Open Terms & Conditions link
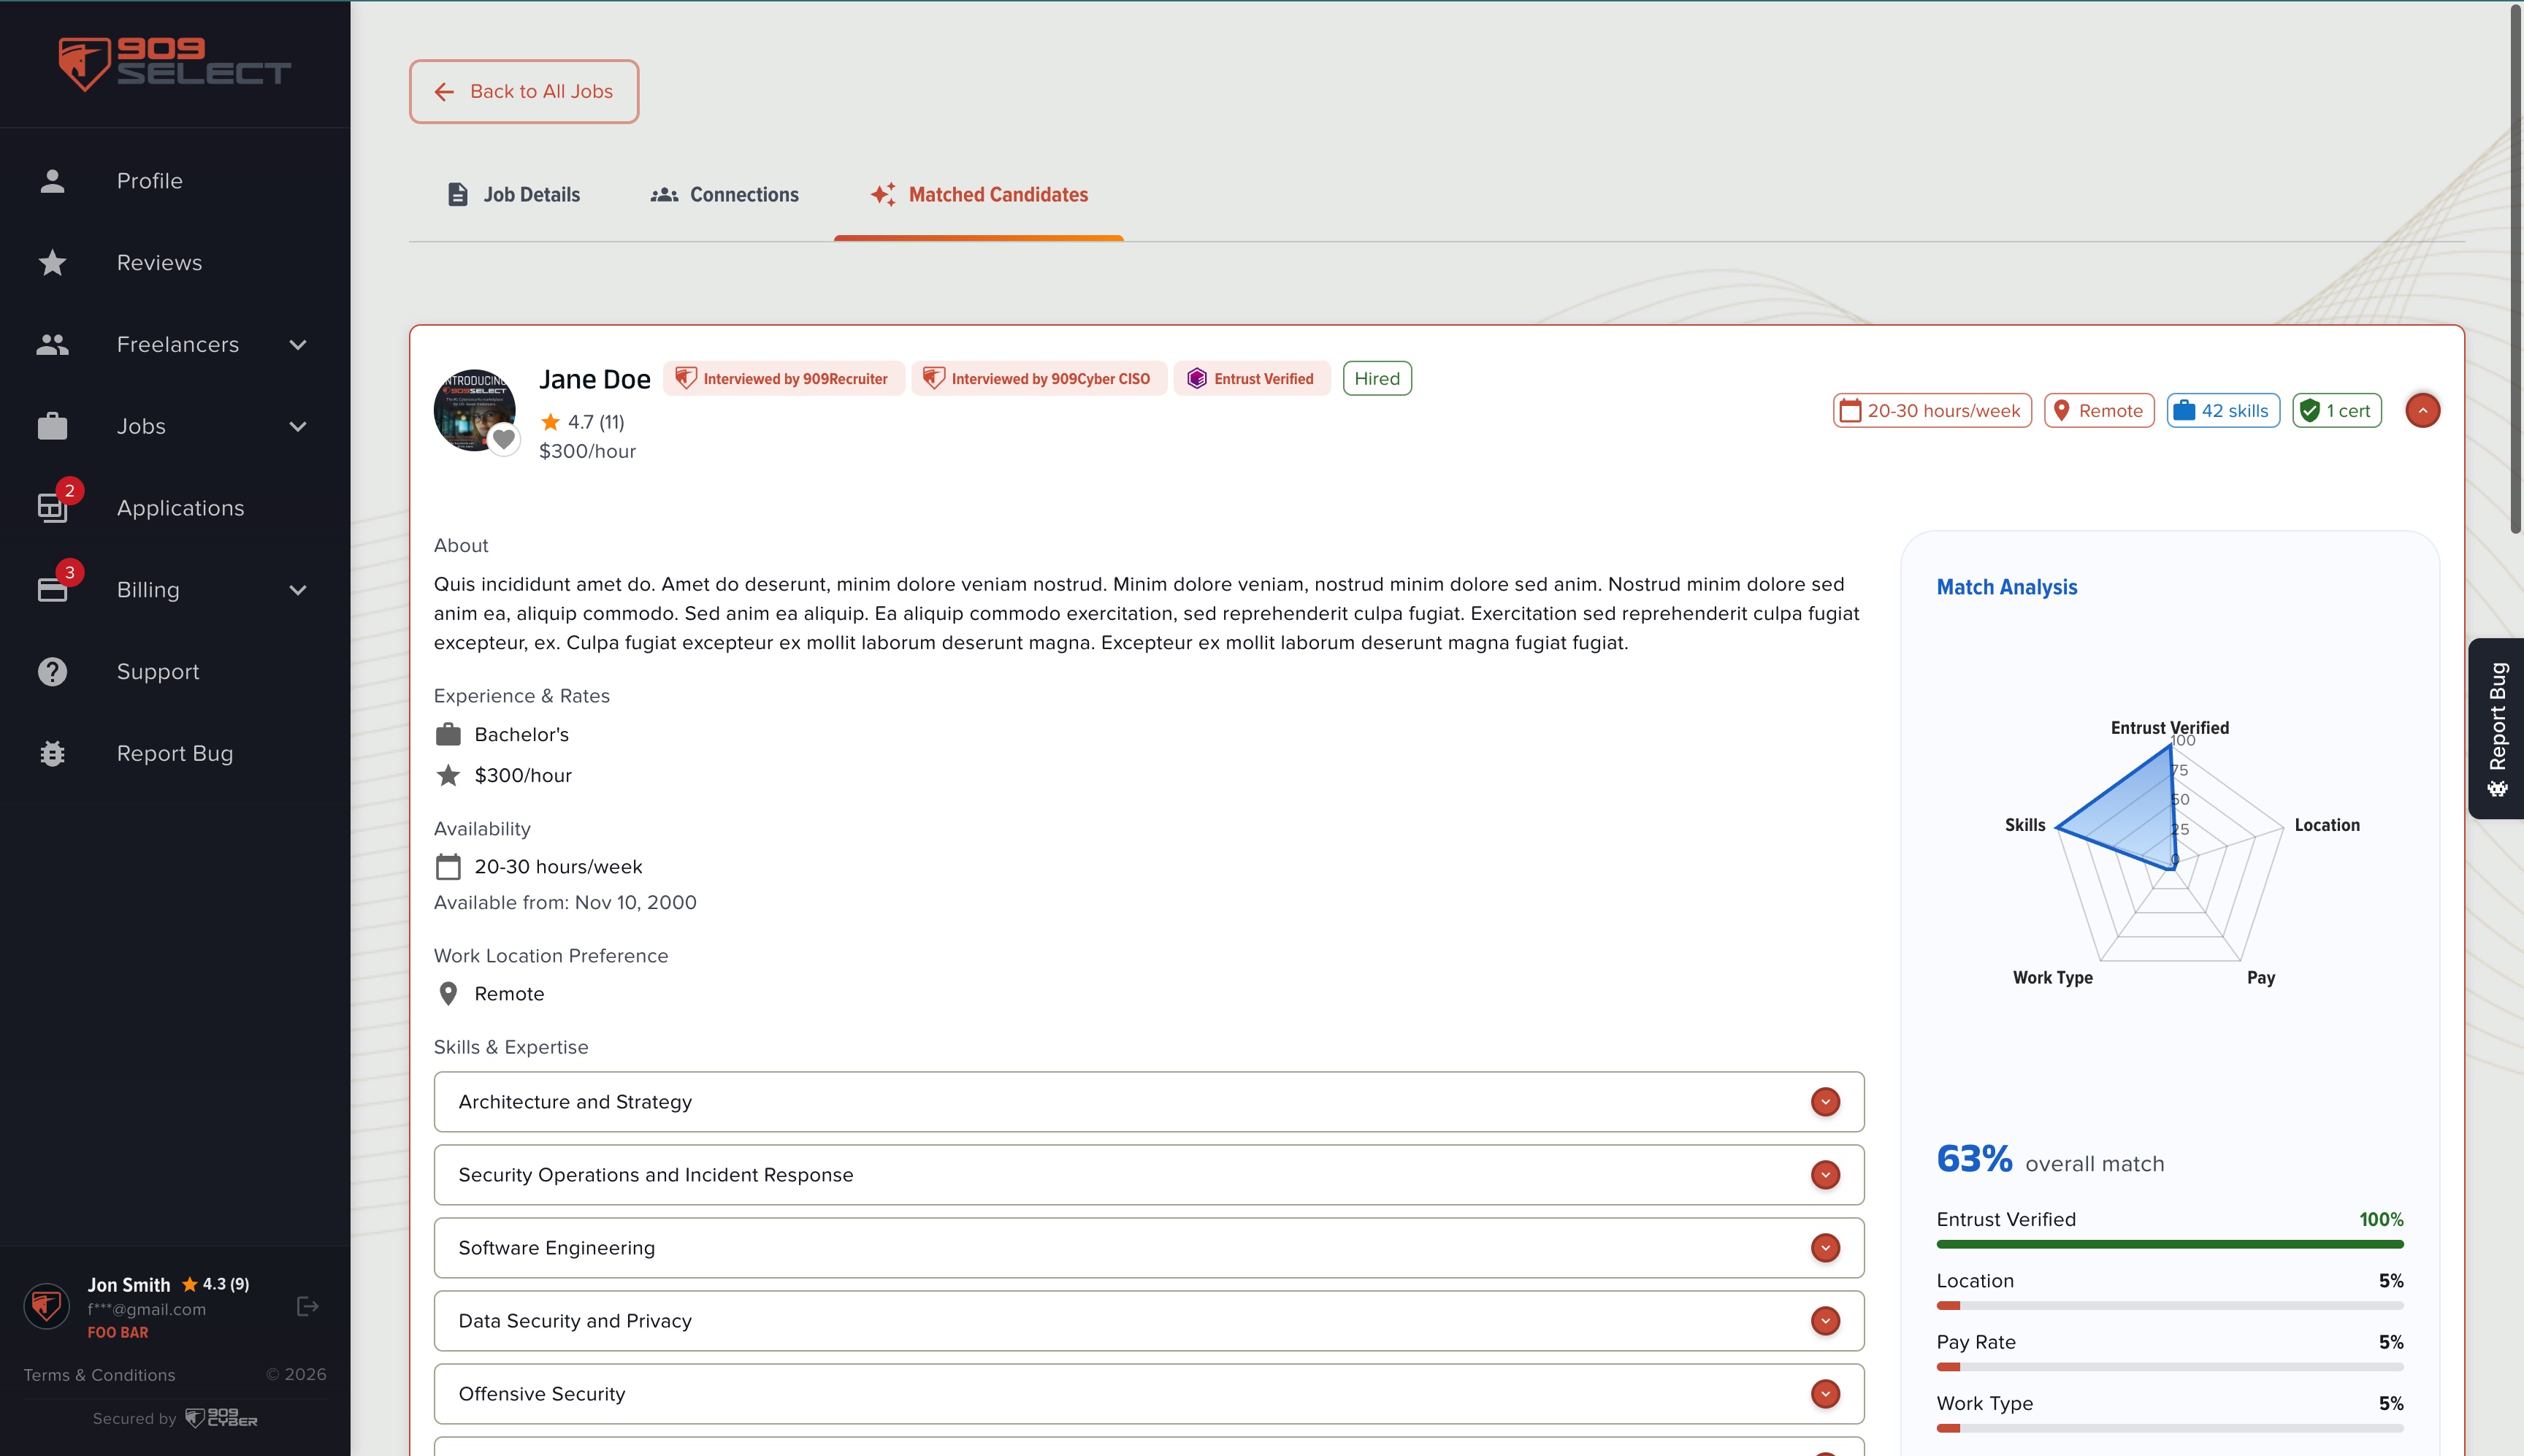This screenshot has height=1456, width=2524. tap(98, 1374)
